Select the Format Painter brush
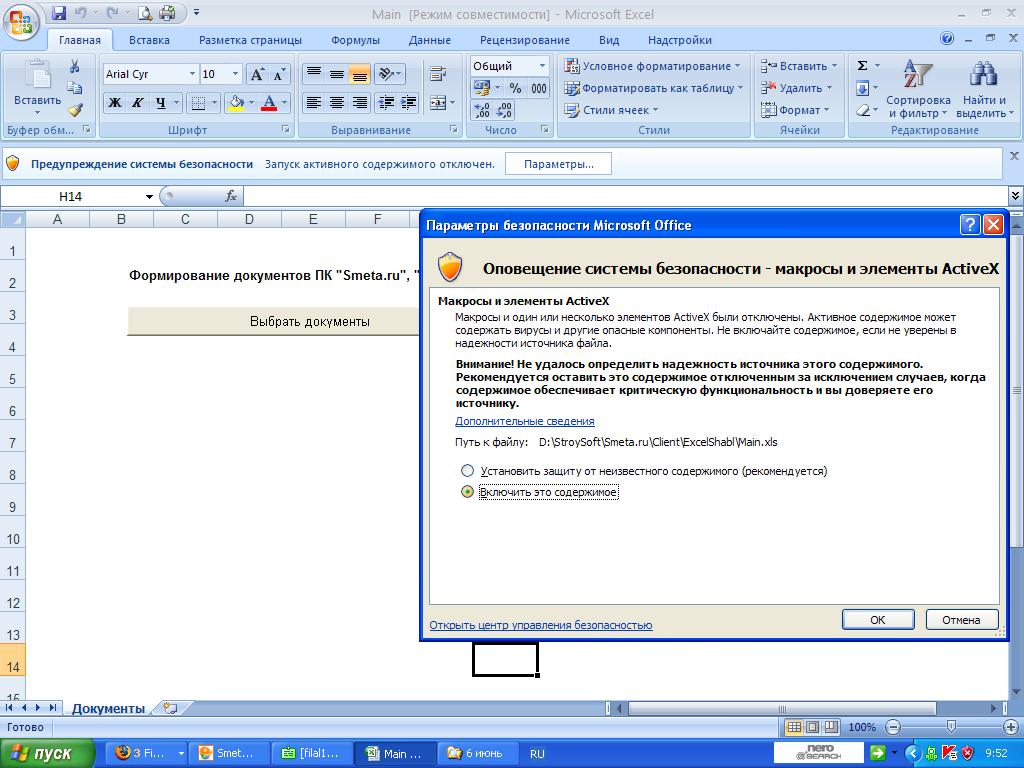 74,110
